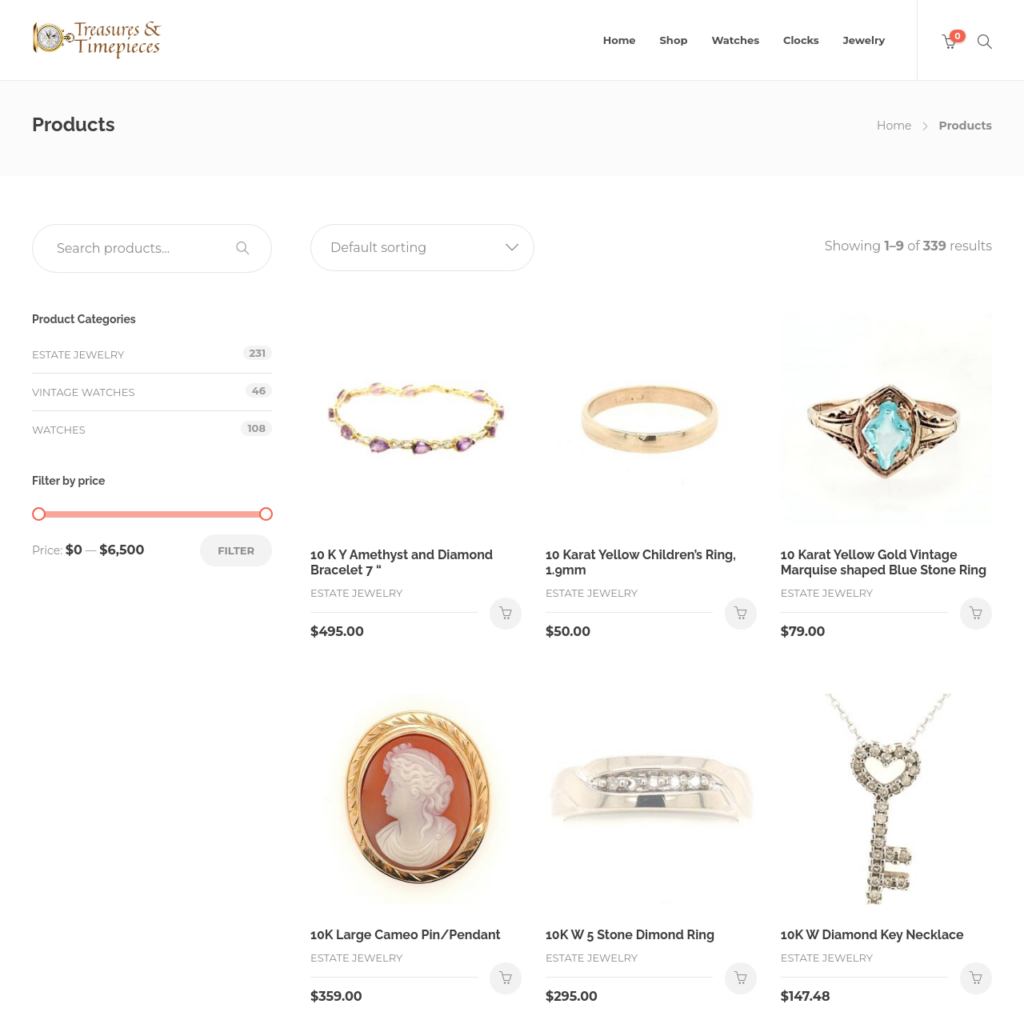This screenshot has height=1024, width=1024.
Task: Open the Default sorting dropdown
Action: coord(422,248)
